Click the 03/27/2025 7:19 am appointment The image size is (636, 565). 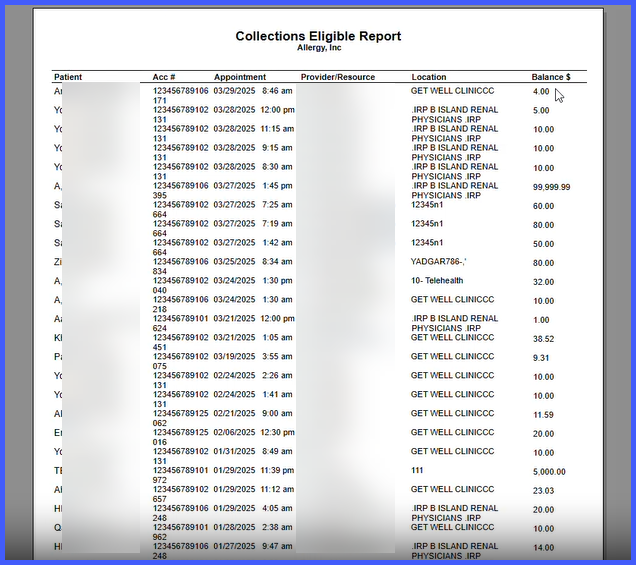click(253, 224)
